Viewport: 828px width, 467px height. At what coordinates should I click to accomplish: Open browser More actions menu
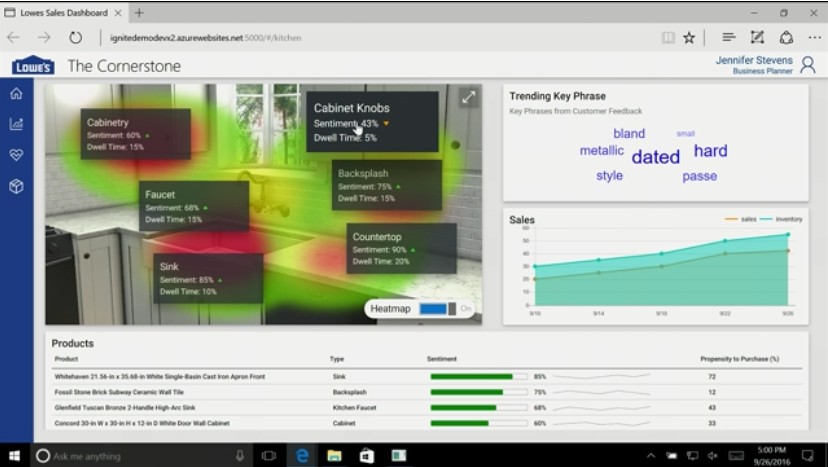point(815,38)
